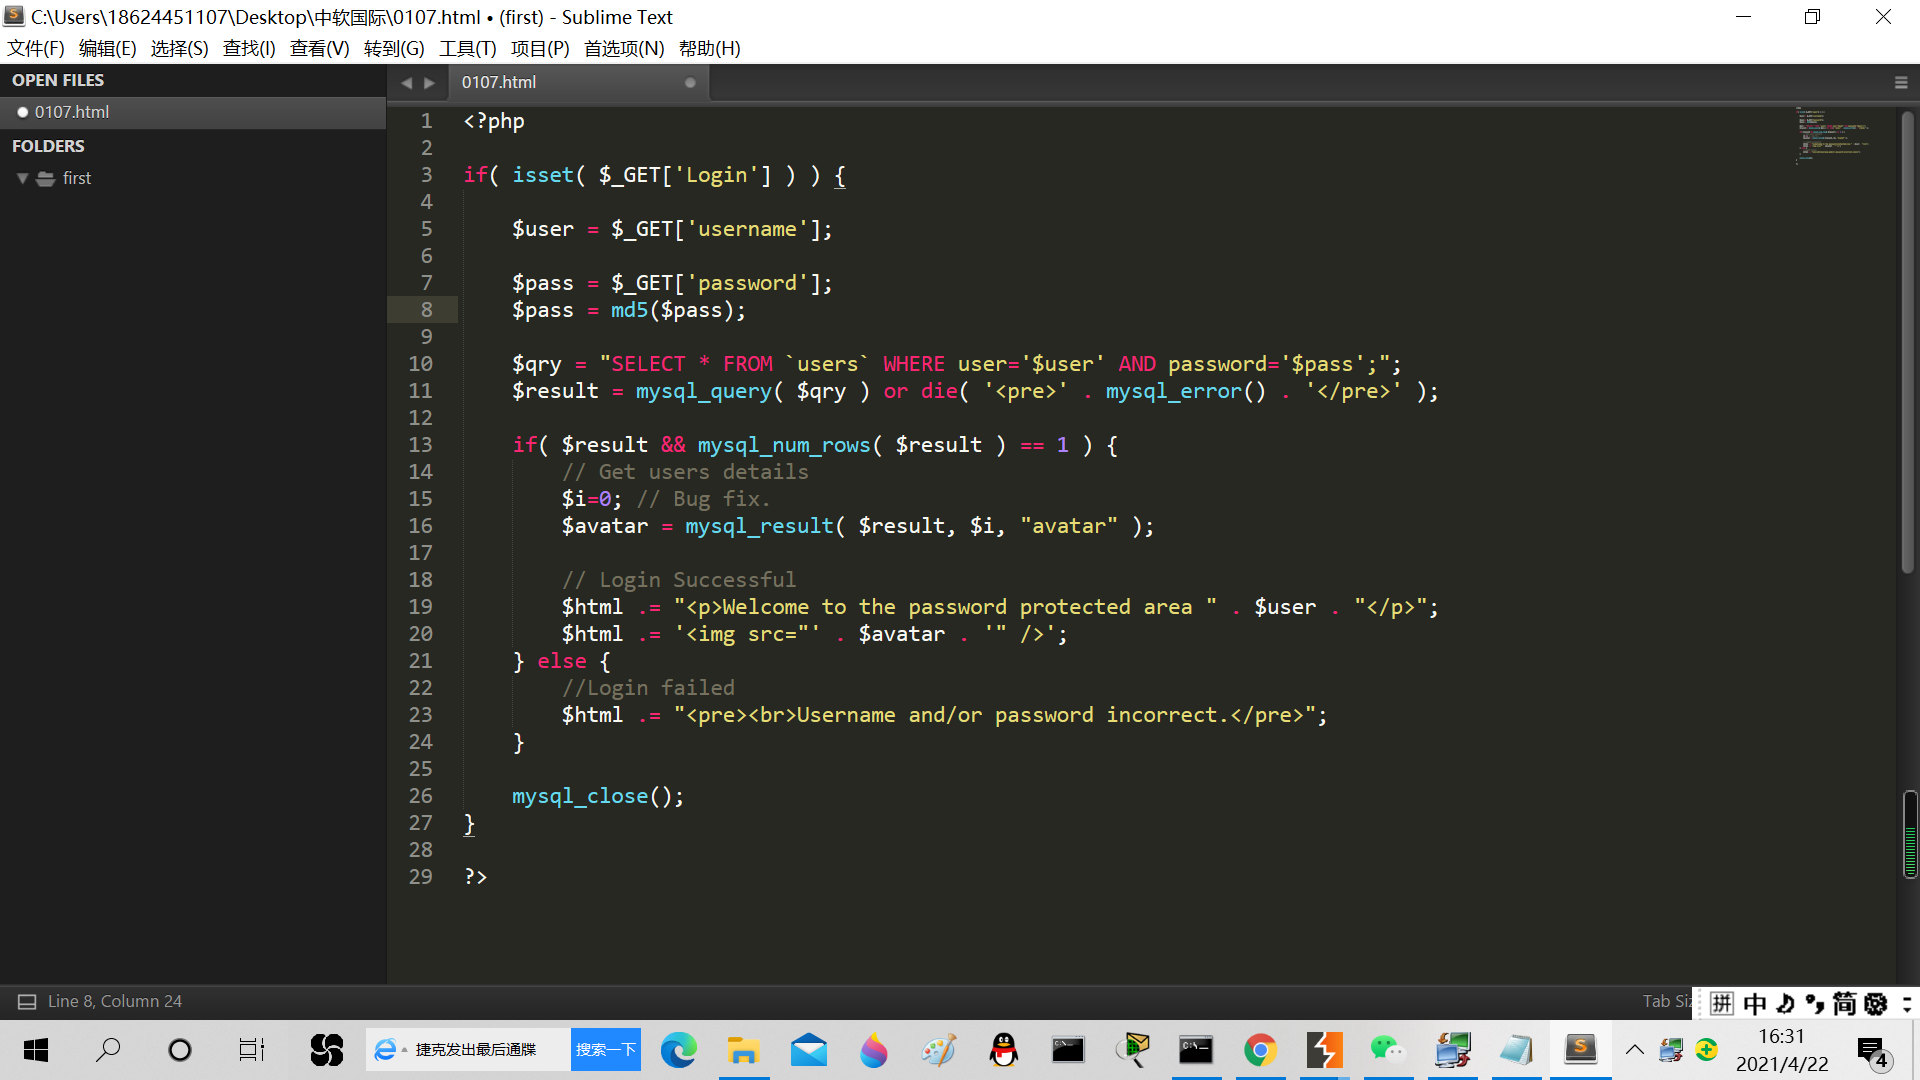Click the tab forward navigation arrow
The image size is (1920, 1080).
coord(429,83)
